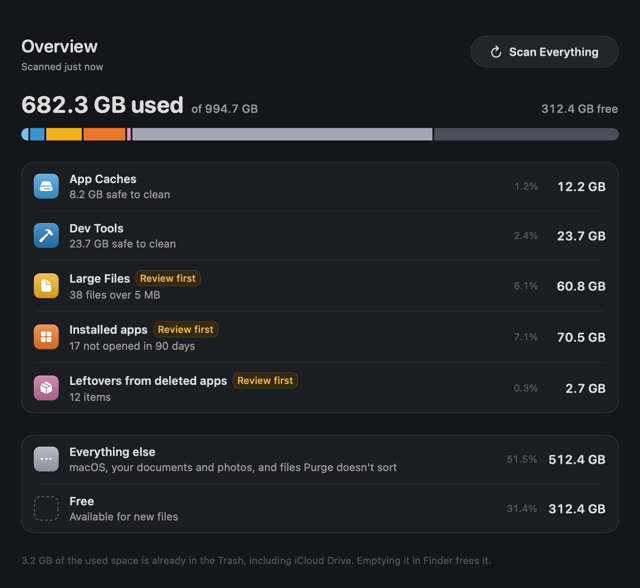Click the of 994.7 GB text
Image resolution: width=640 pixels, height=588 pixels.
[224, 109]
